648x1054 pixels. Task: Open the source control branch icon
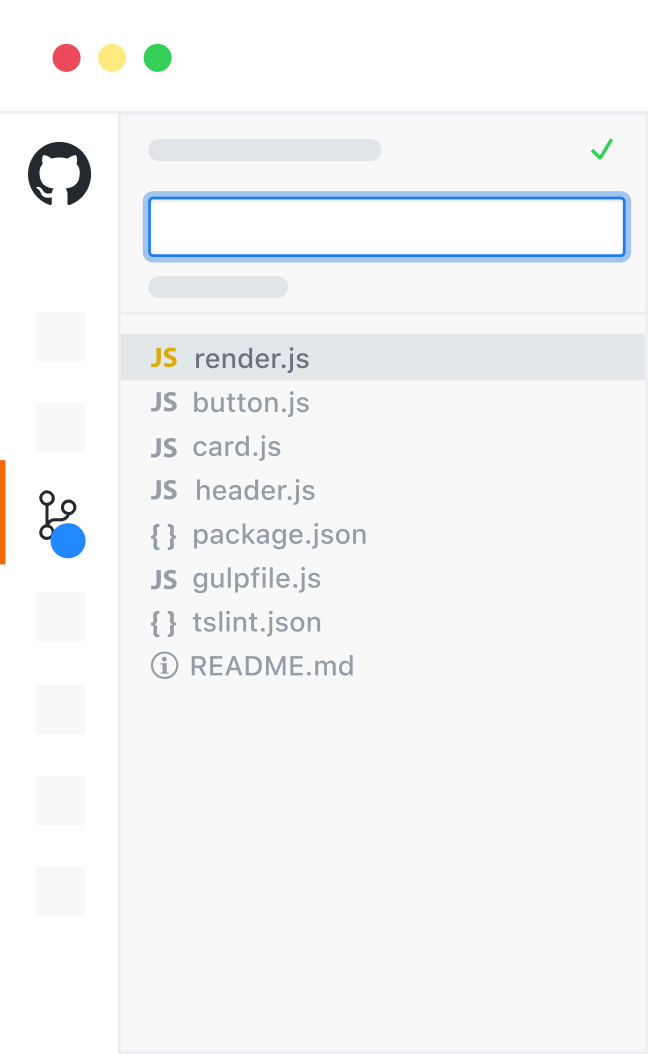coord(50,514)
